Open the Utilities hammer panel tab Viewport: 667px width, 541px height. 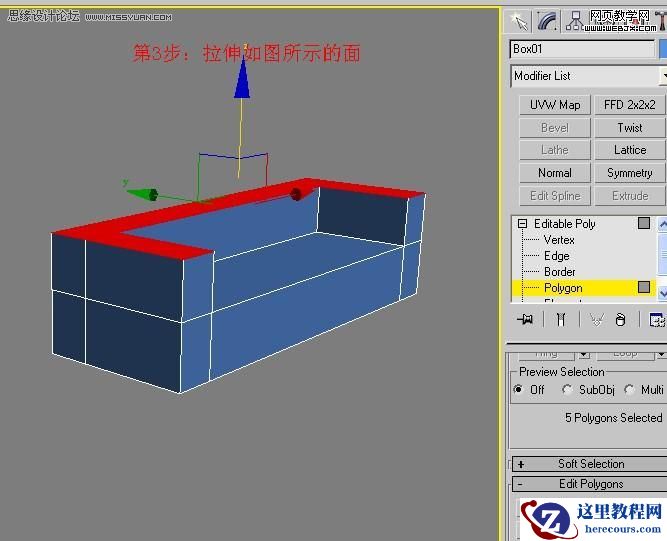click(661, 21)
